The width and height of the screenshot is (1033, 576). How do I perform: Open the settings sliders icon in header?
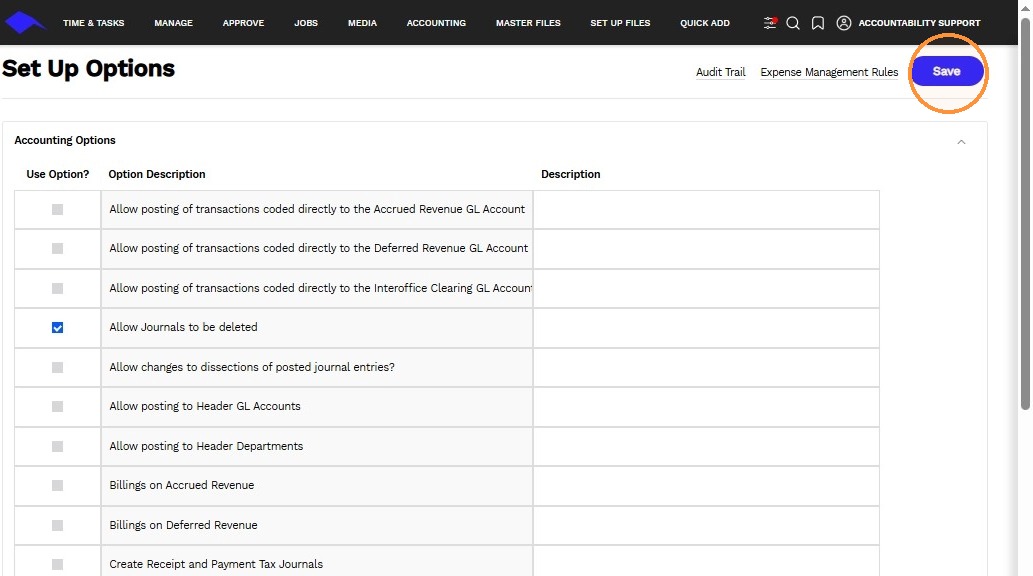(769, 22)
